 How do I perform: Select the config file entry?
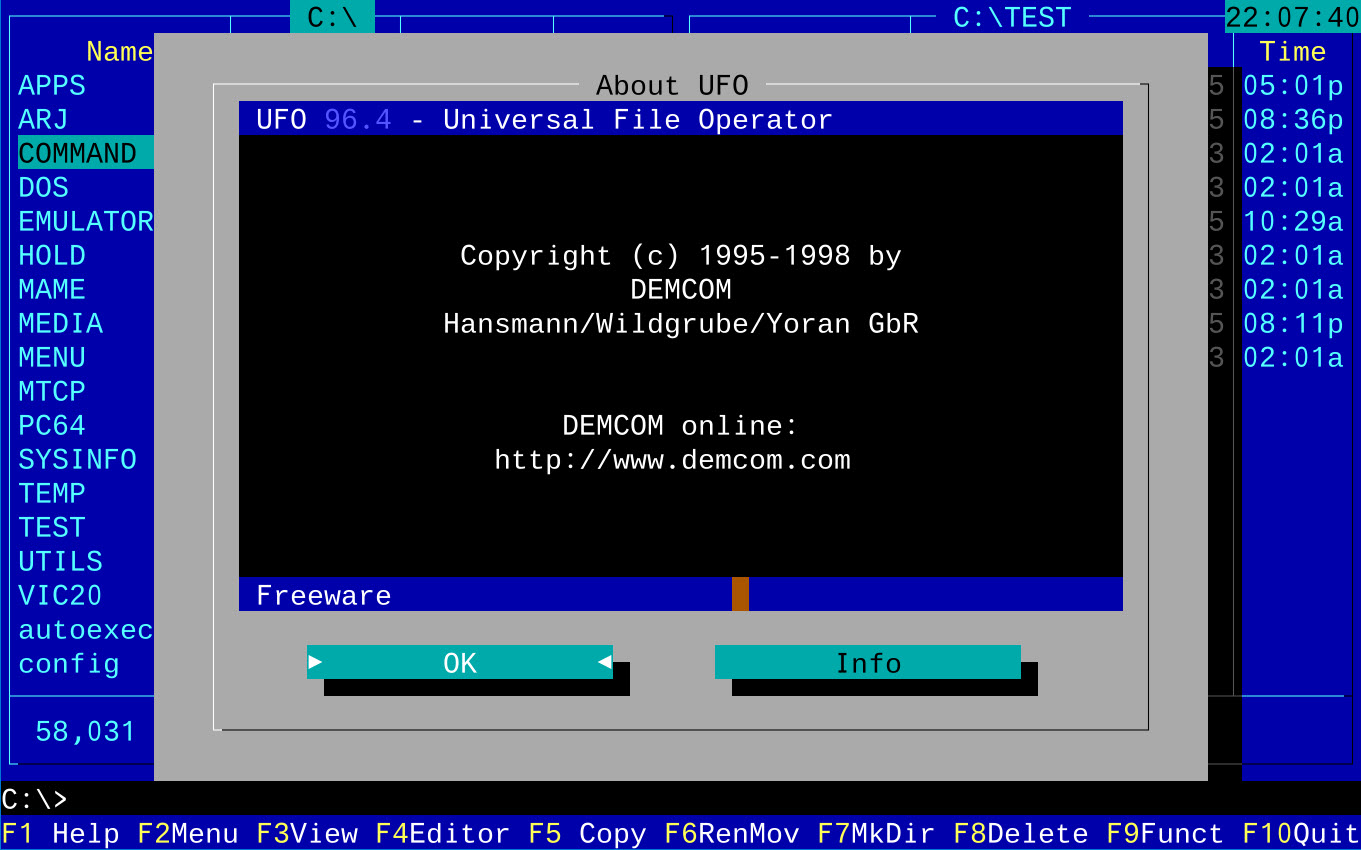click(69, 663)
